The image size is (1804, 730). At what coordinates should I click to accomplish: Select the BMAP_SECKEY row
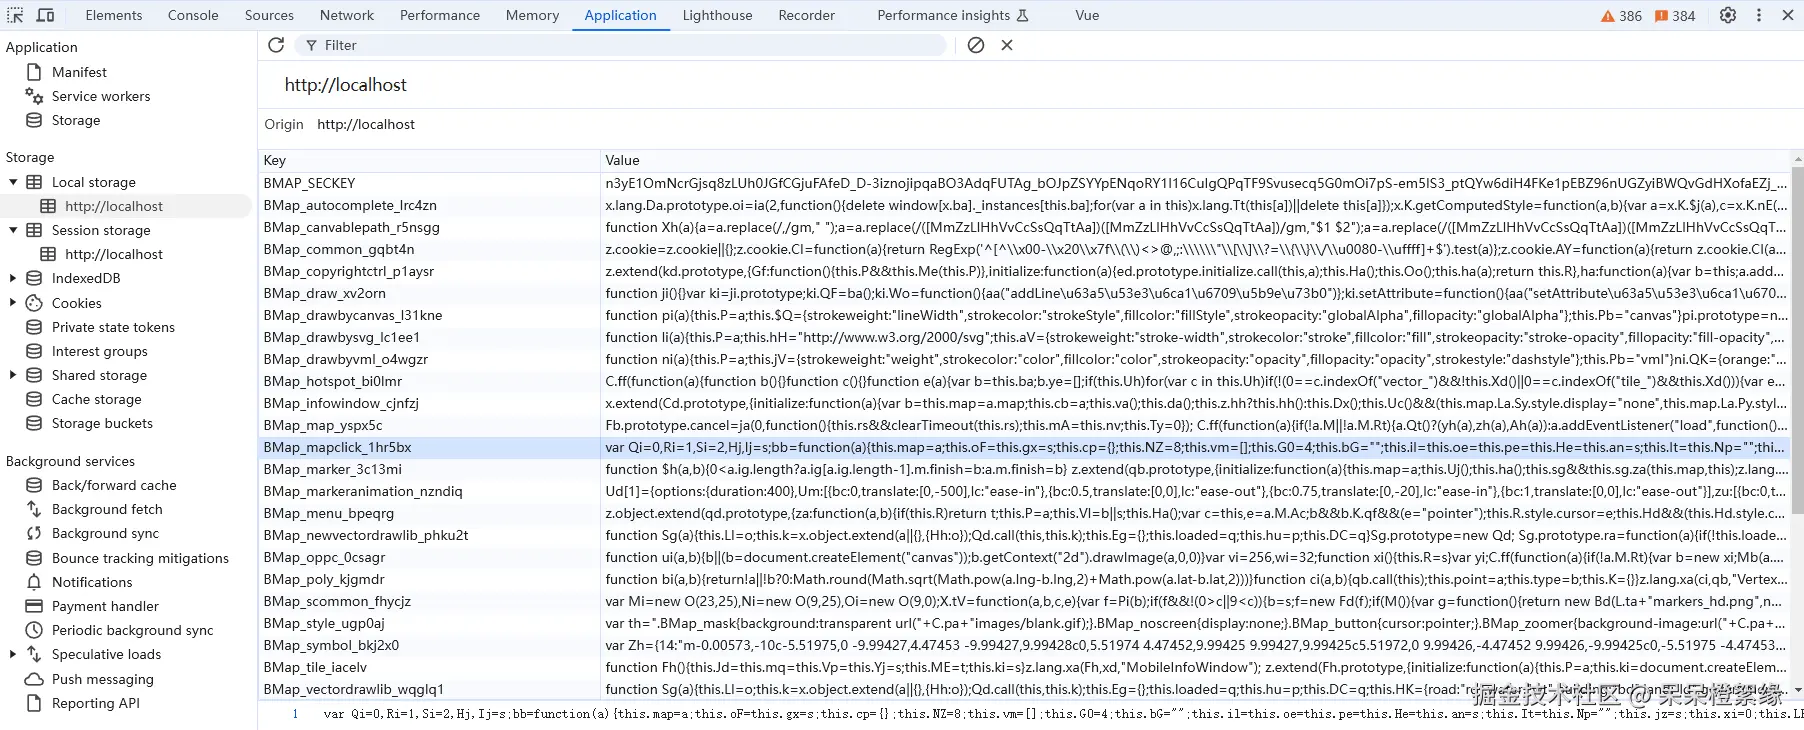pos(1023,183)
